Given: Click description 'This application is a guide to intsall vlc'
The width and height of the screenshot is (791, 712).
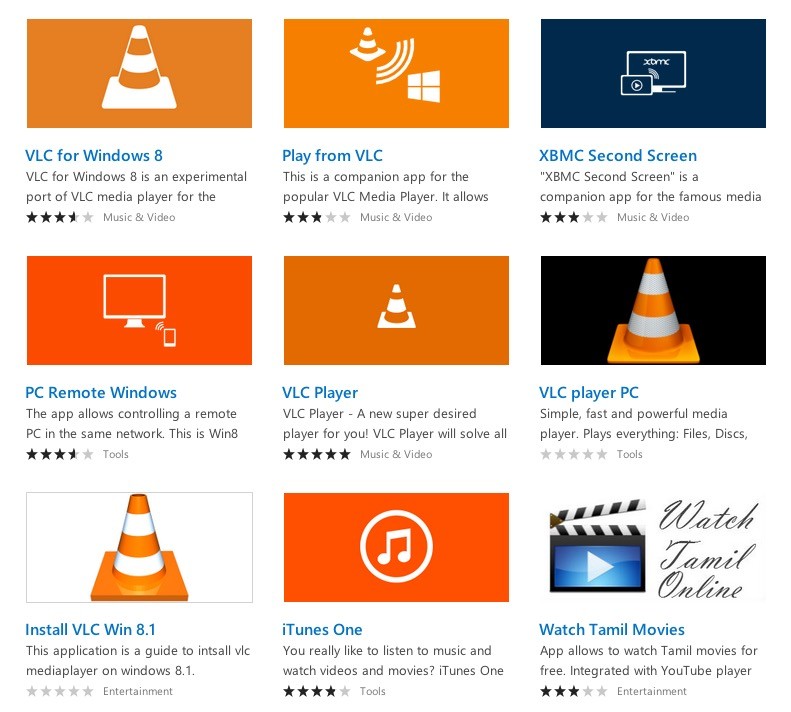Looking at the screenshot, I should pyautogui.click(x=138, y=651).
